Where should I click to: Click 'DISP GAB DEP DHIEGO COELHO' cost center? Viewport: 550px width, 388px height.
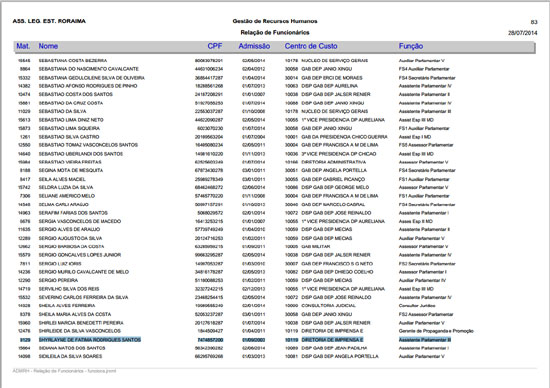337,272
